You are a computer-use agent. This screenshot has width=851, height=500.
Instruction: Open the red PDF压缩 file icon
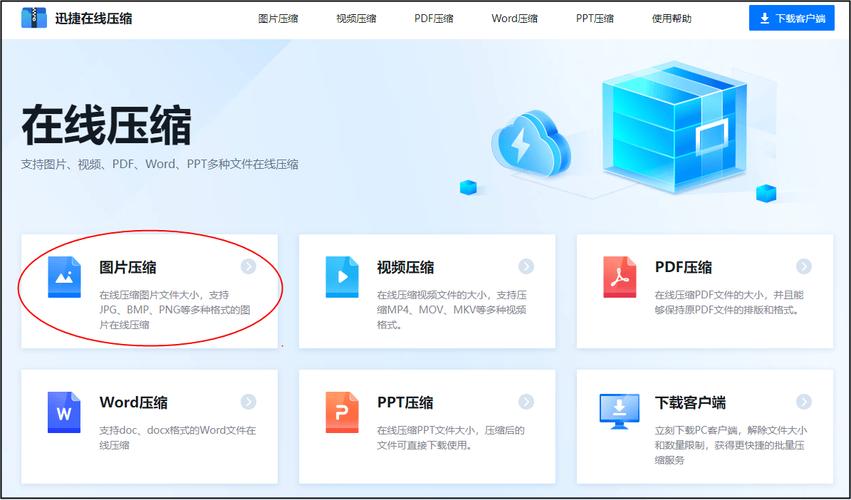(x=620, y=277)
